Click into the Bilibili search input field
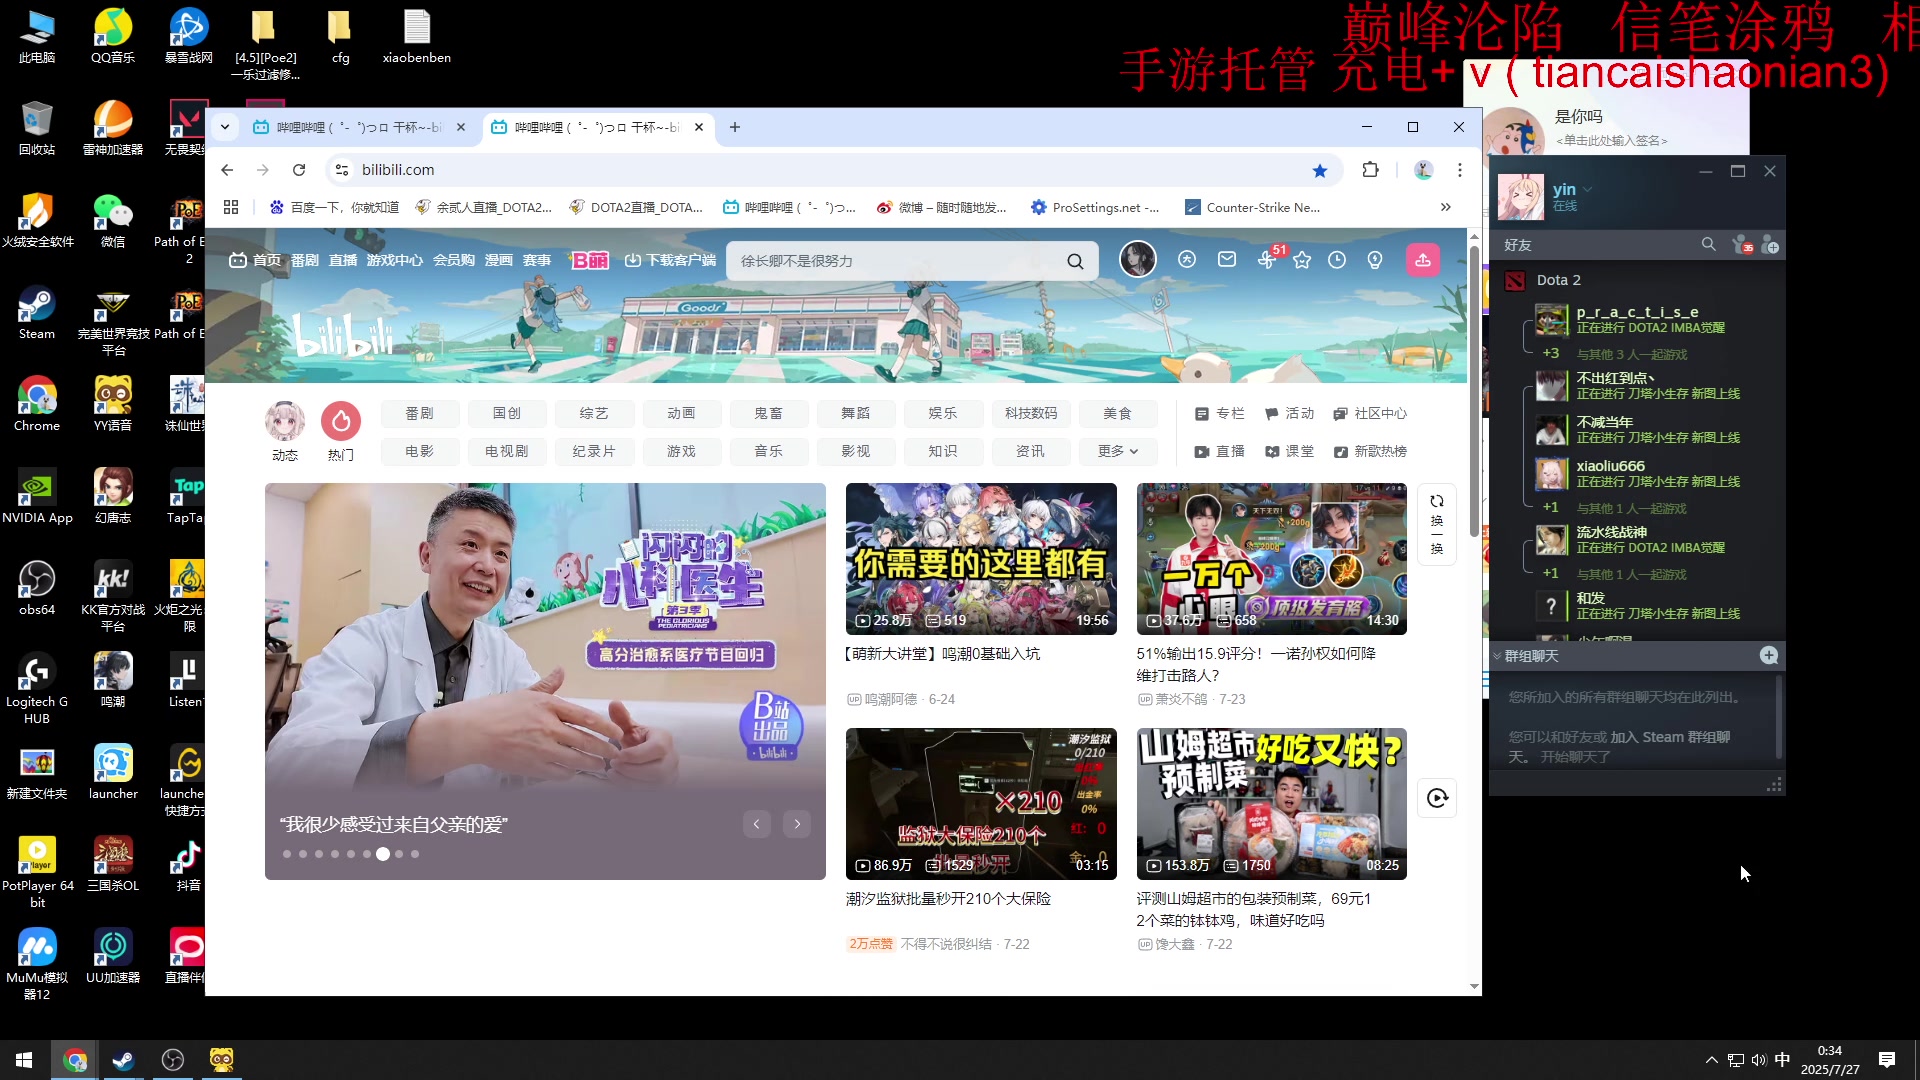Image resolution: width=1920 pixels, height=1080 pixels. click(895, 261)
